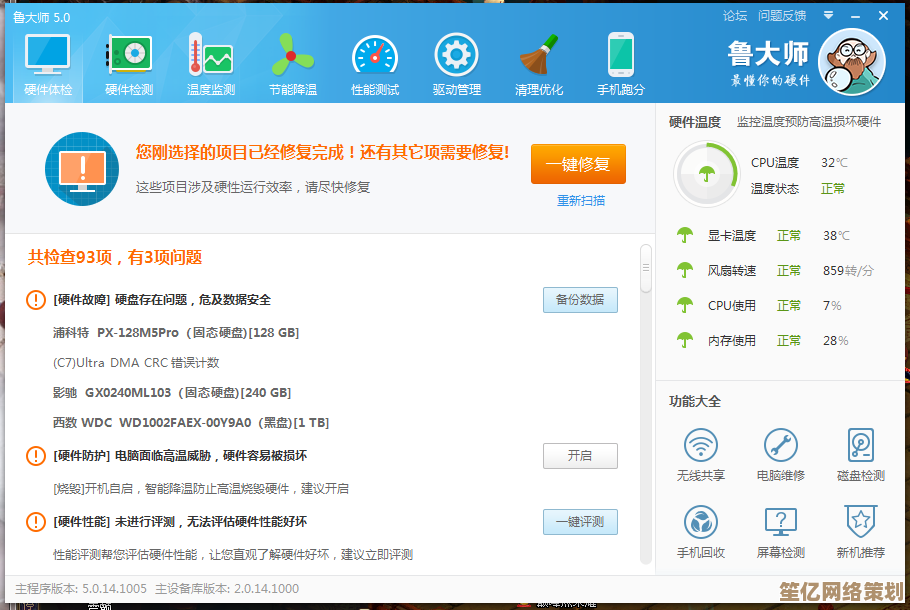Click the 风扇转速 859转/分 value
Screen dimensions: 910x610
[x=848, y=270]
